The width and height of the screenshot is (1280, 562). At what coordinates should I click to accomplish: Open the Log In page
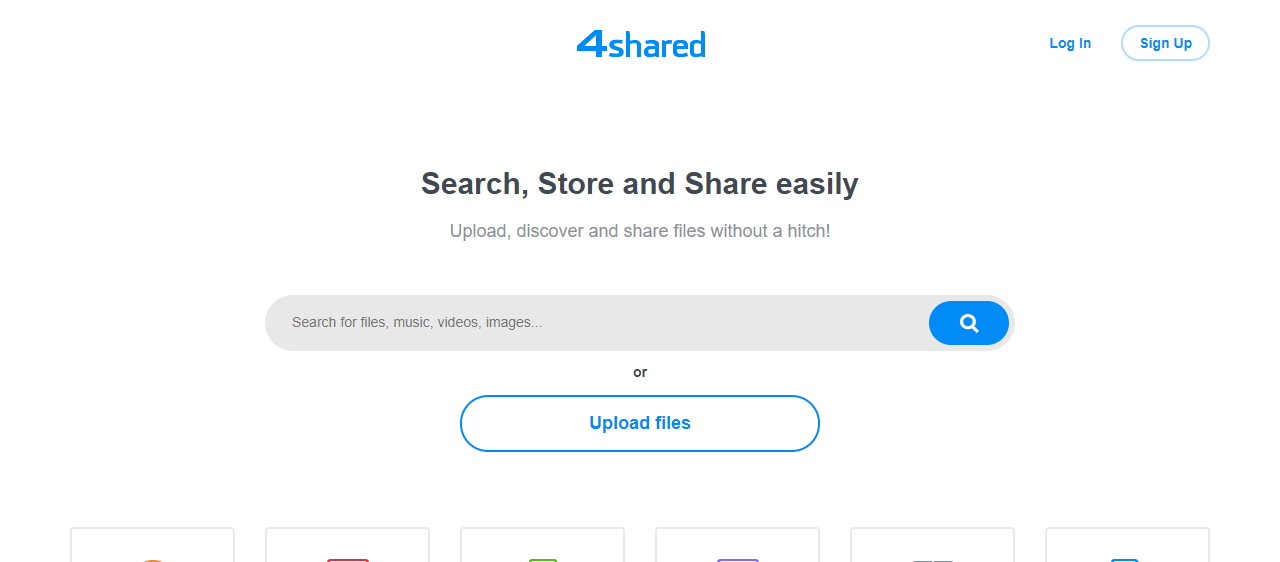1070,43
